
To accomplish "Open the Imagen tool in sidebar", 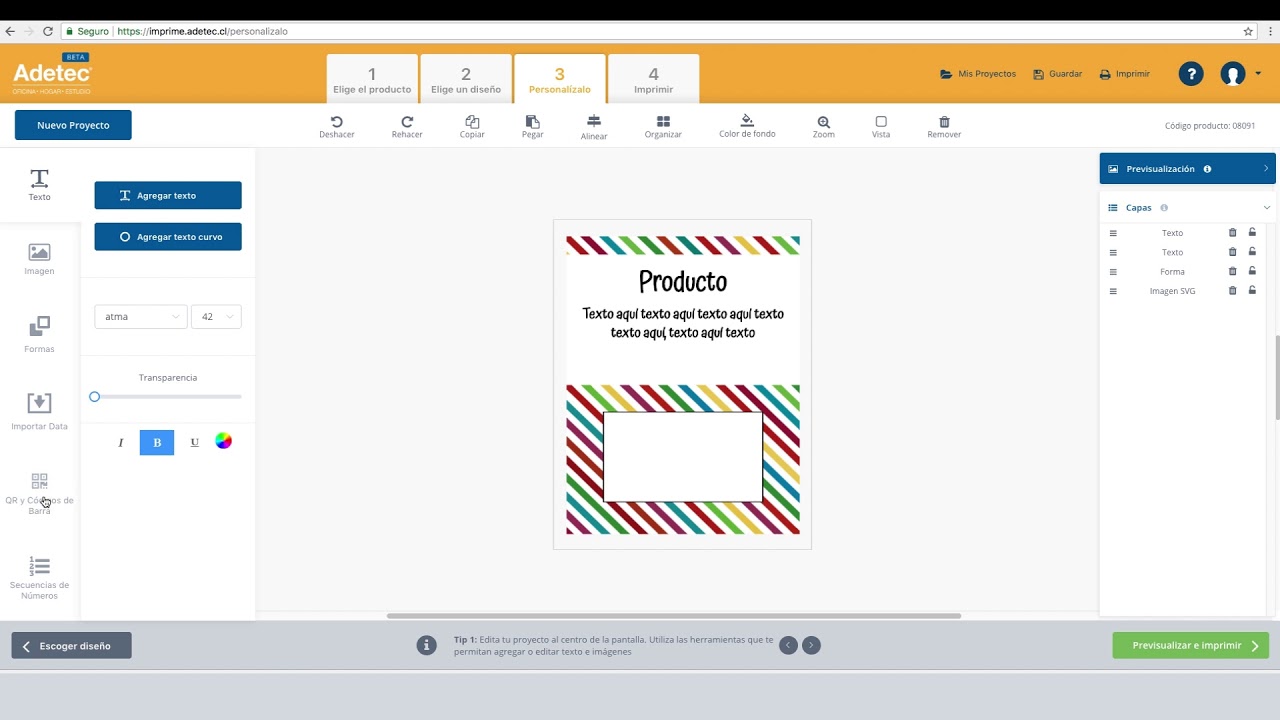I will (x=39, y=259).
